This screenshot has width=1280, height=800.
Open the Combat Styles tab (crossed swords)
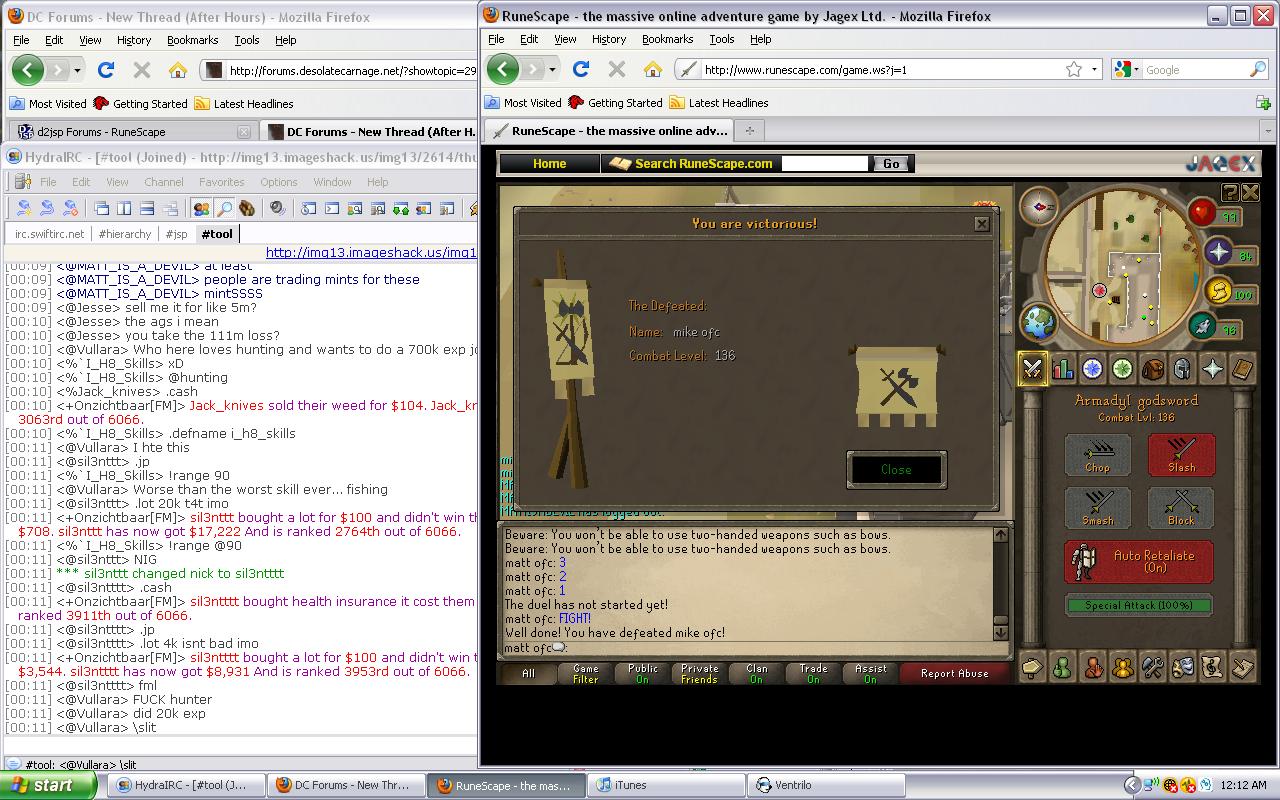pyautogui.click(x=1032, y=369)
